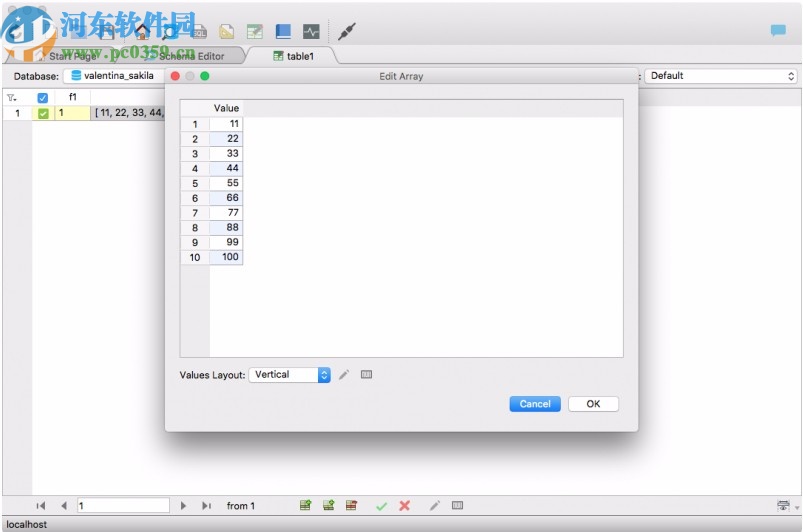Open the SQL editor toolbar icon
The width and height of the screenshot is (803, 532).
click(199, 32)
